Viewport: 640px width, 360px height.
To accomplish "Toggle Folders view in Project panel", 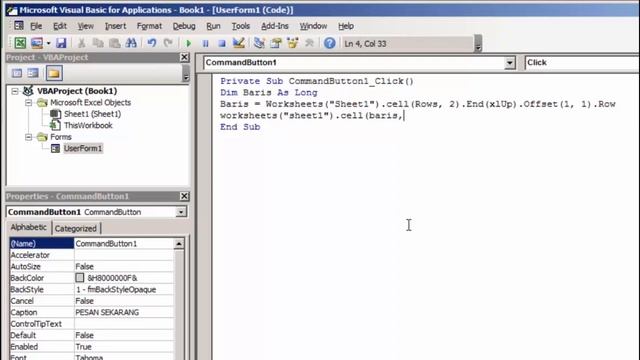I will point(54,73).
